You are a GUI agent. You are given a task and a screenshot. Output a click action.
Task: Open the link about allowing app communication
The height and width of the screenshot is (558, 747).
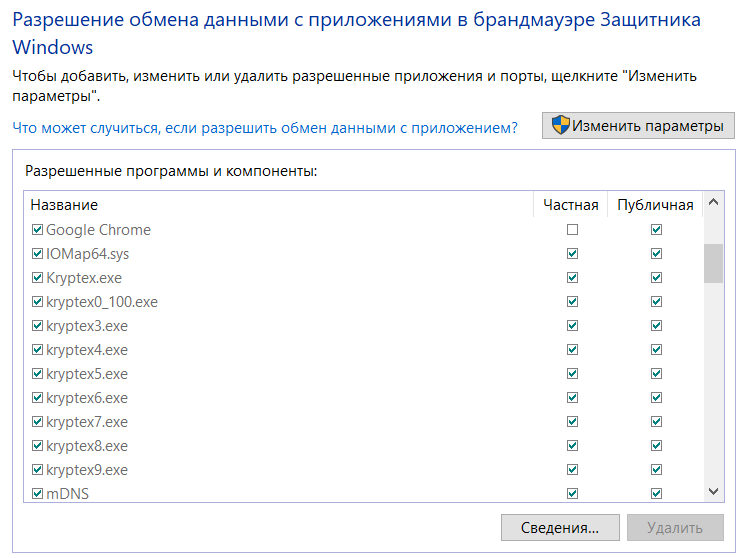pos(265,128)
